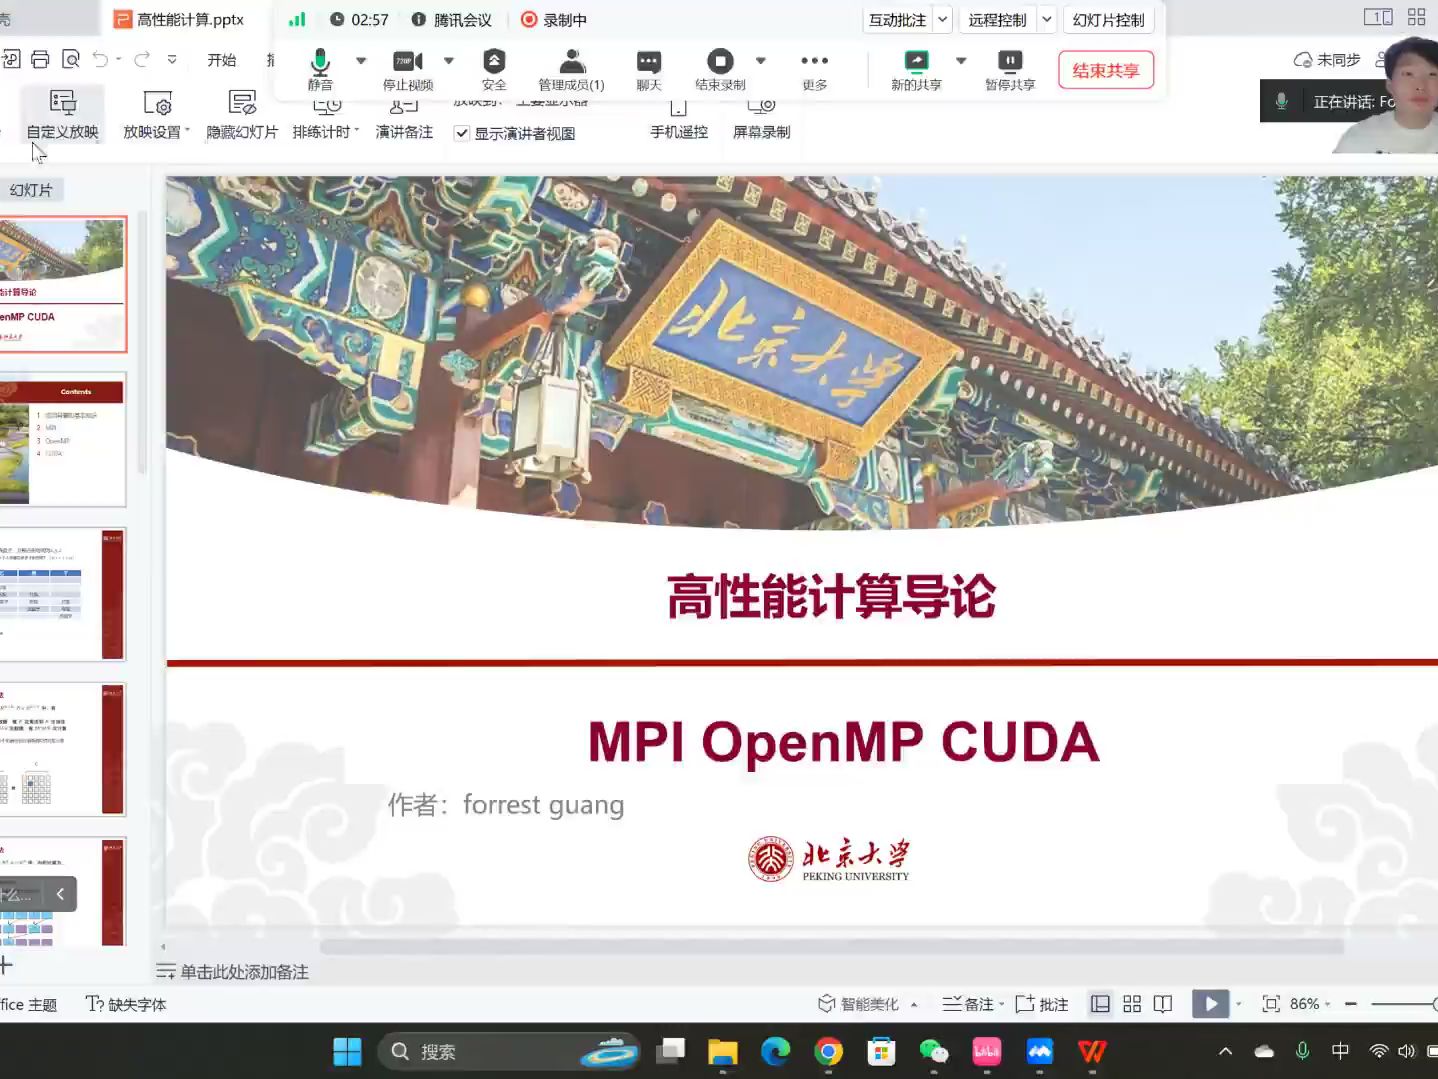Click the print icon in quick toolbar
The width and height of the screenshot is (1438, 1079).
coord(40,59)
